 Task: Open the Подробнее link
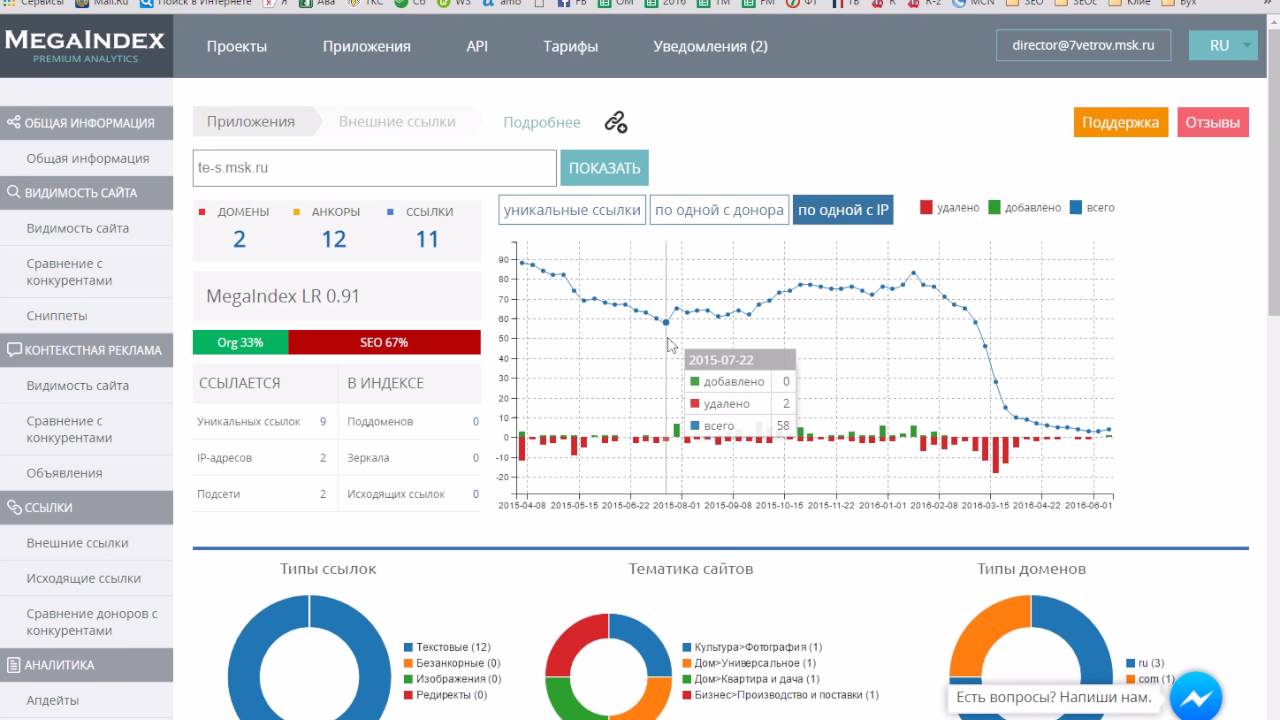point(542,122)
